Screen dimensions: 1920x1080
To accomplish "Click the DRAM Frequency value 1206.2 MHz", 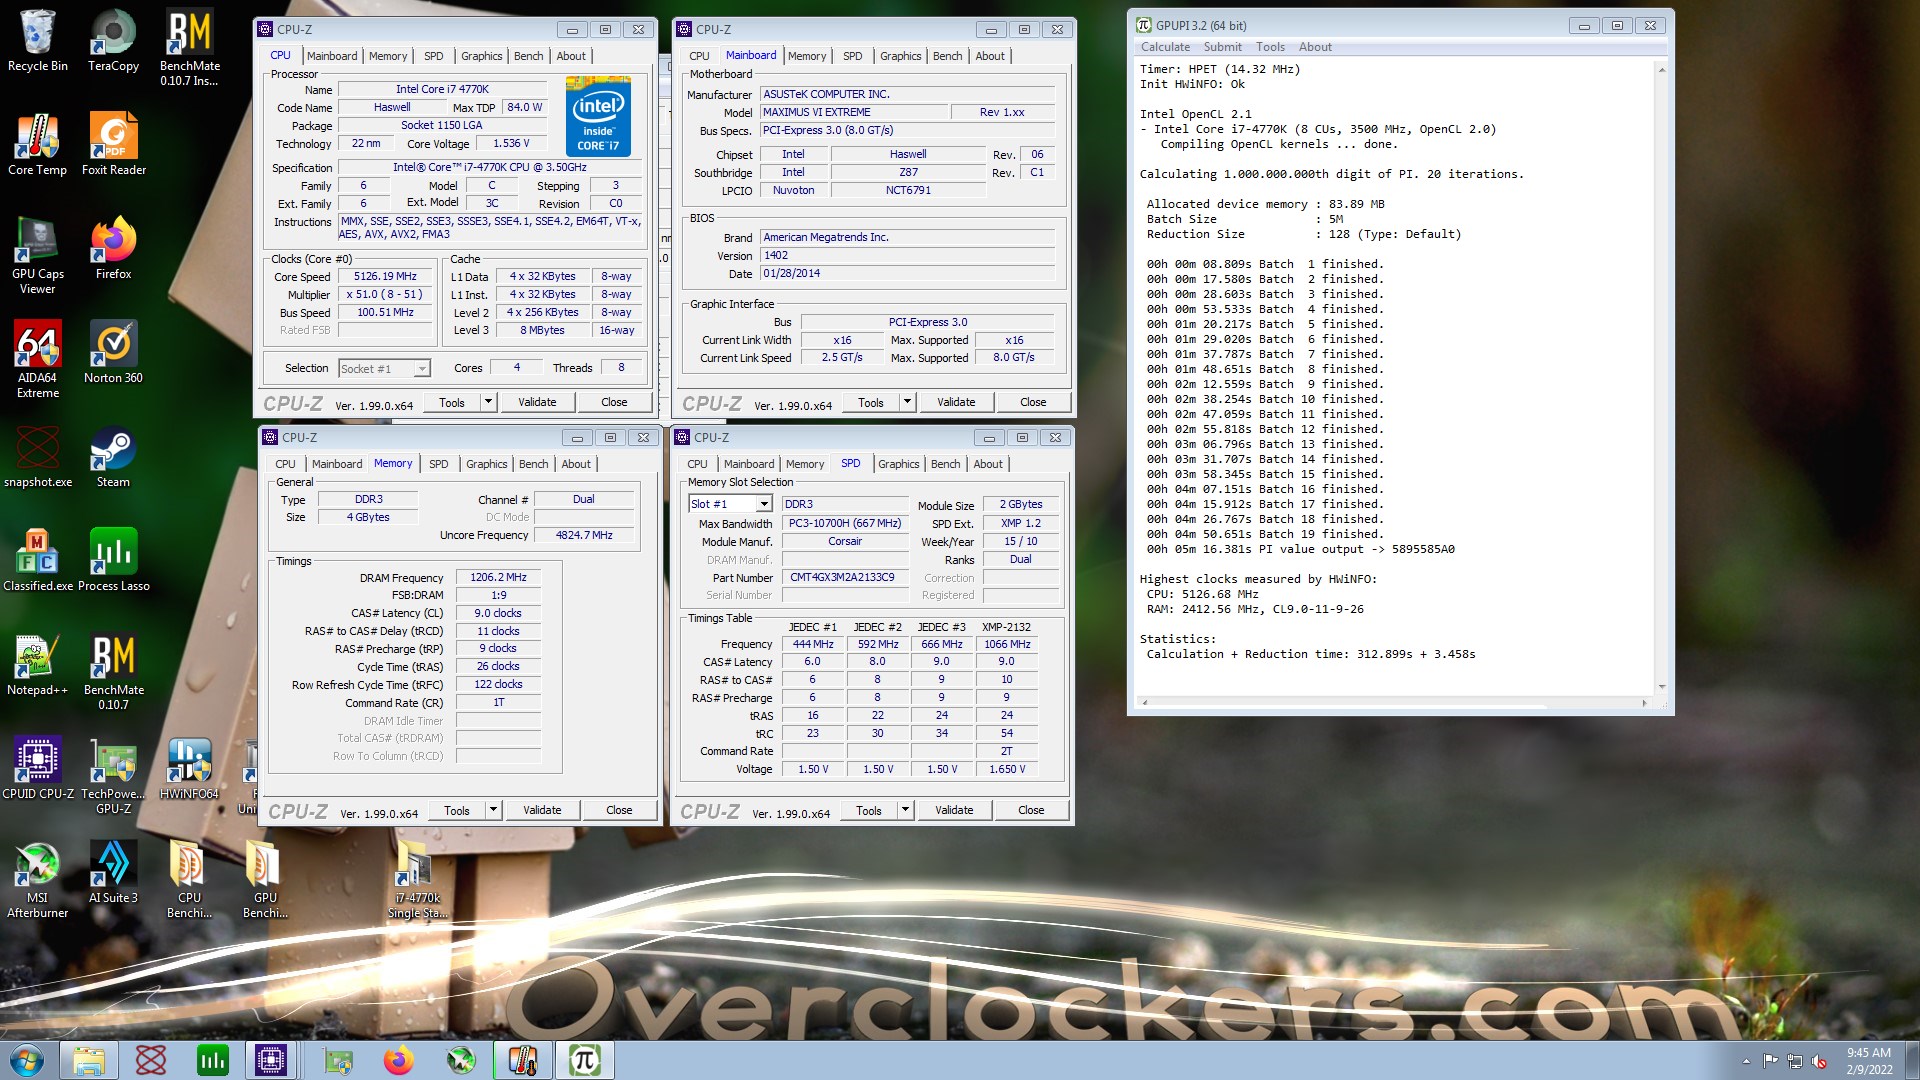I will click(x=498, y=577).
